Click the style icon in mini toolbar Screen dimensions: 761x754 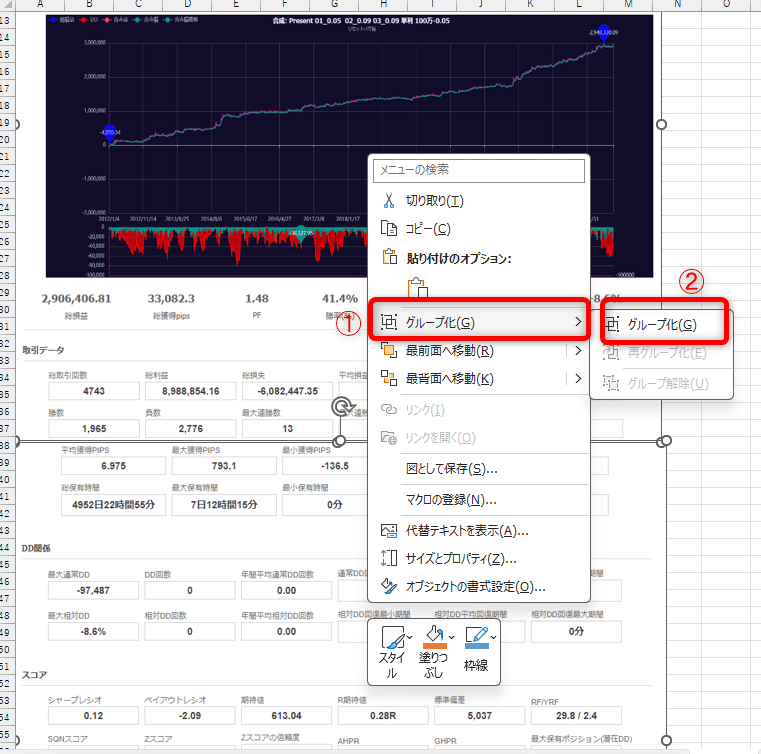[393, 637]
